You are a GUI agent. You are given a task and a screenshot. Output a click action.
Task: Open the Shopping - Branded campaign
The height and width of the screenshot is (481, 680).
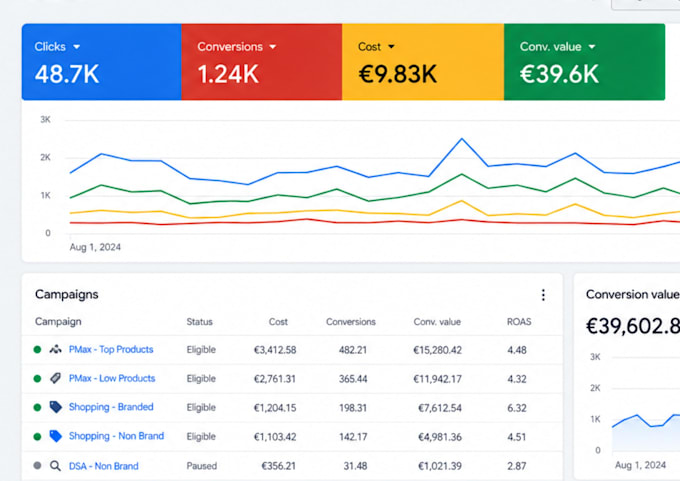tap(111, 407)
